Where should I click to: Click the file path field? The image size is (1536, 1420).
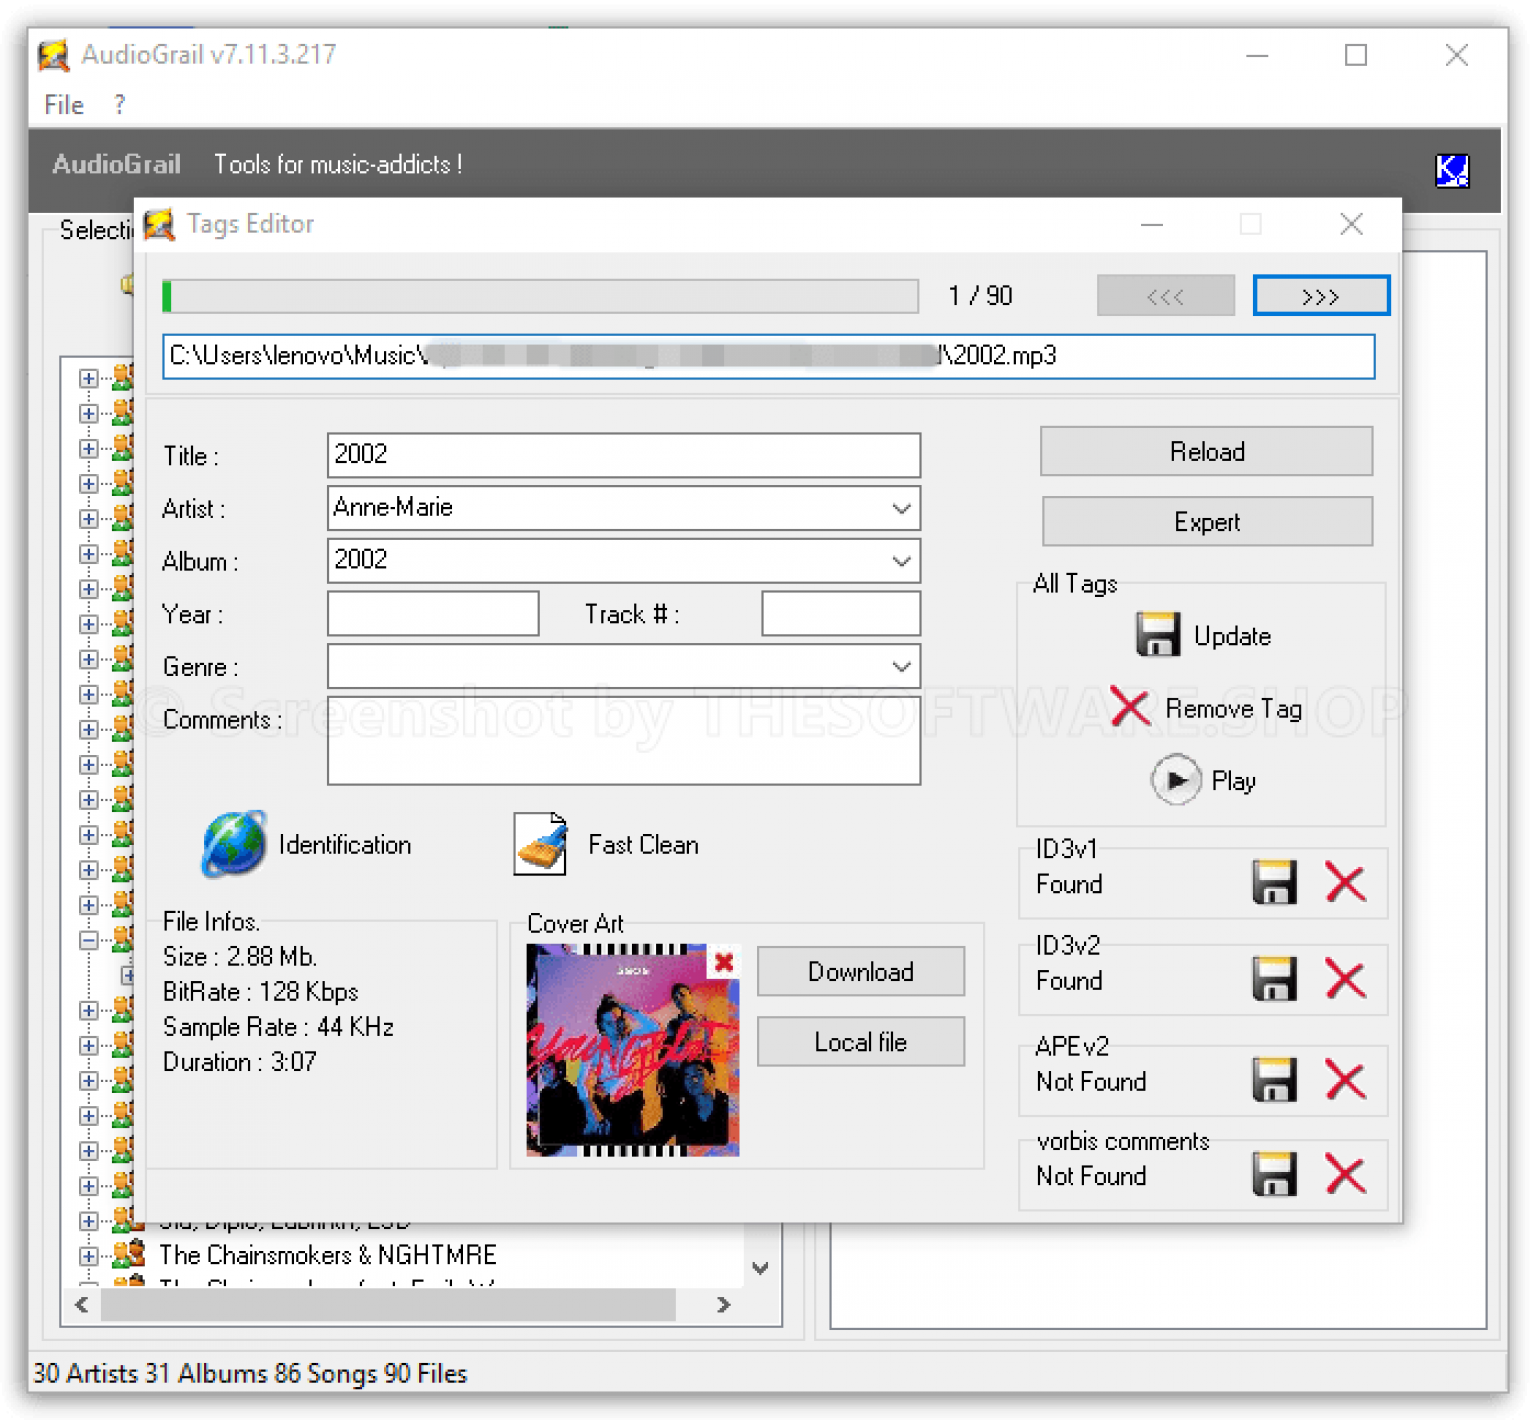tap(768, 356)
